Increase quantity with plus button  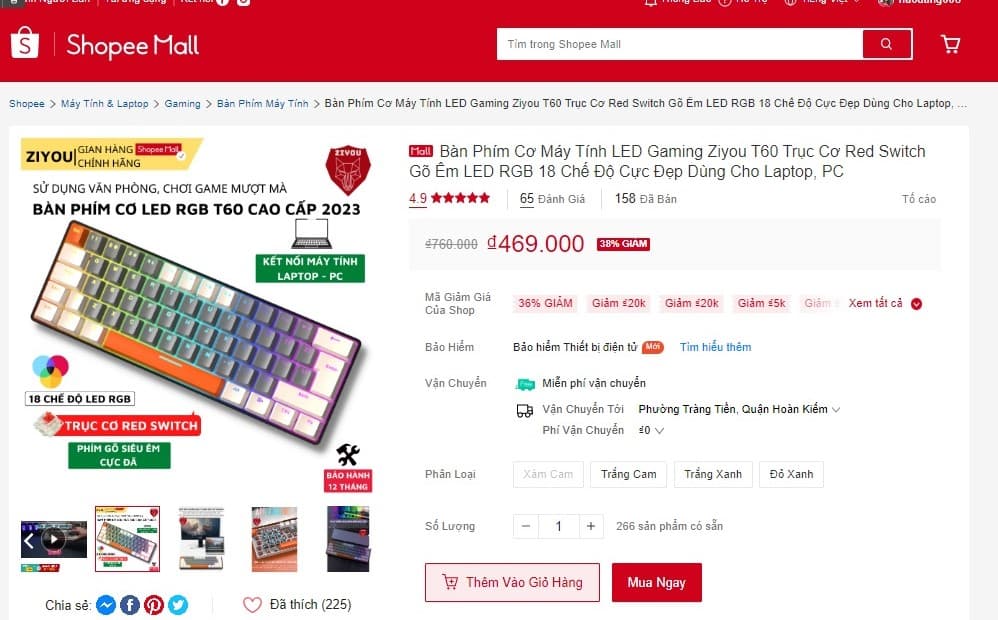coord(591,526)
